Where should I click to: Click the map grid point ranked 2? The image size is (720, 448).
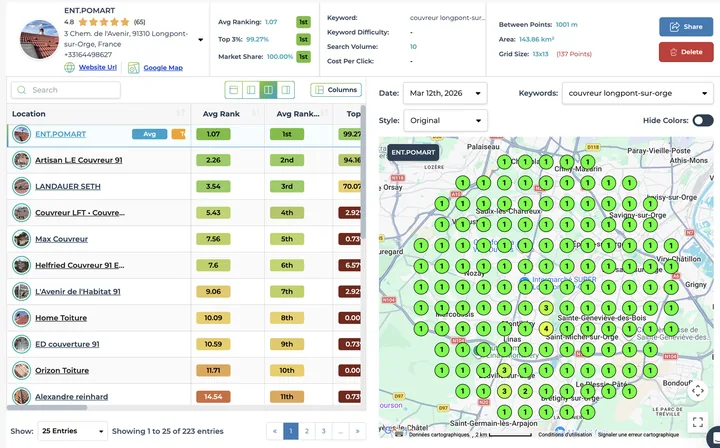click(x=525, y=392)
